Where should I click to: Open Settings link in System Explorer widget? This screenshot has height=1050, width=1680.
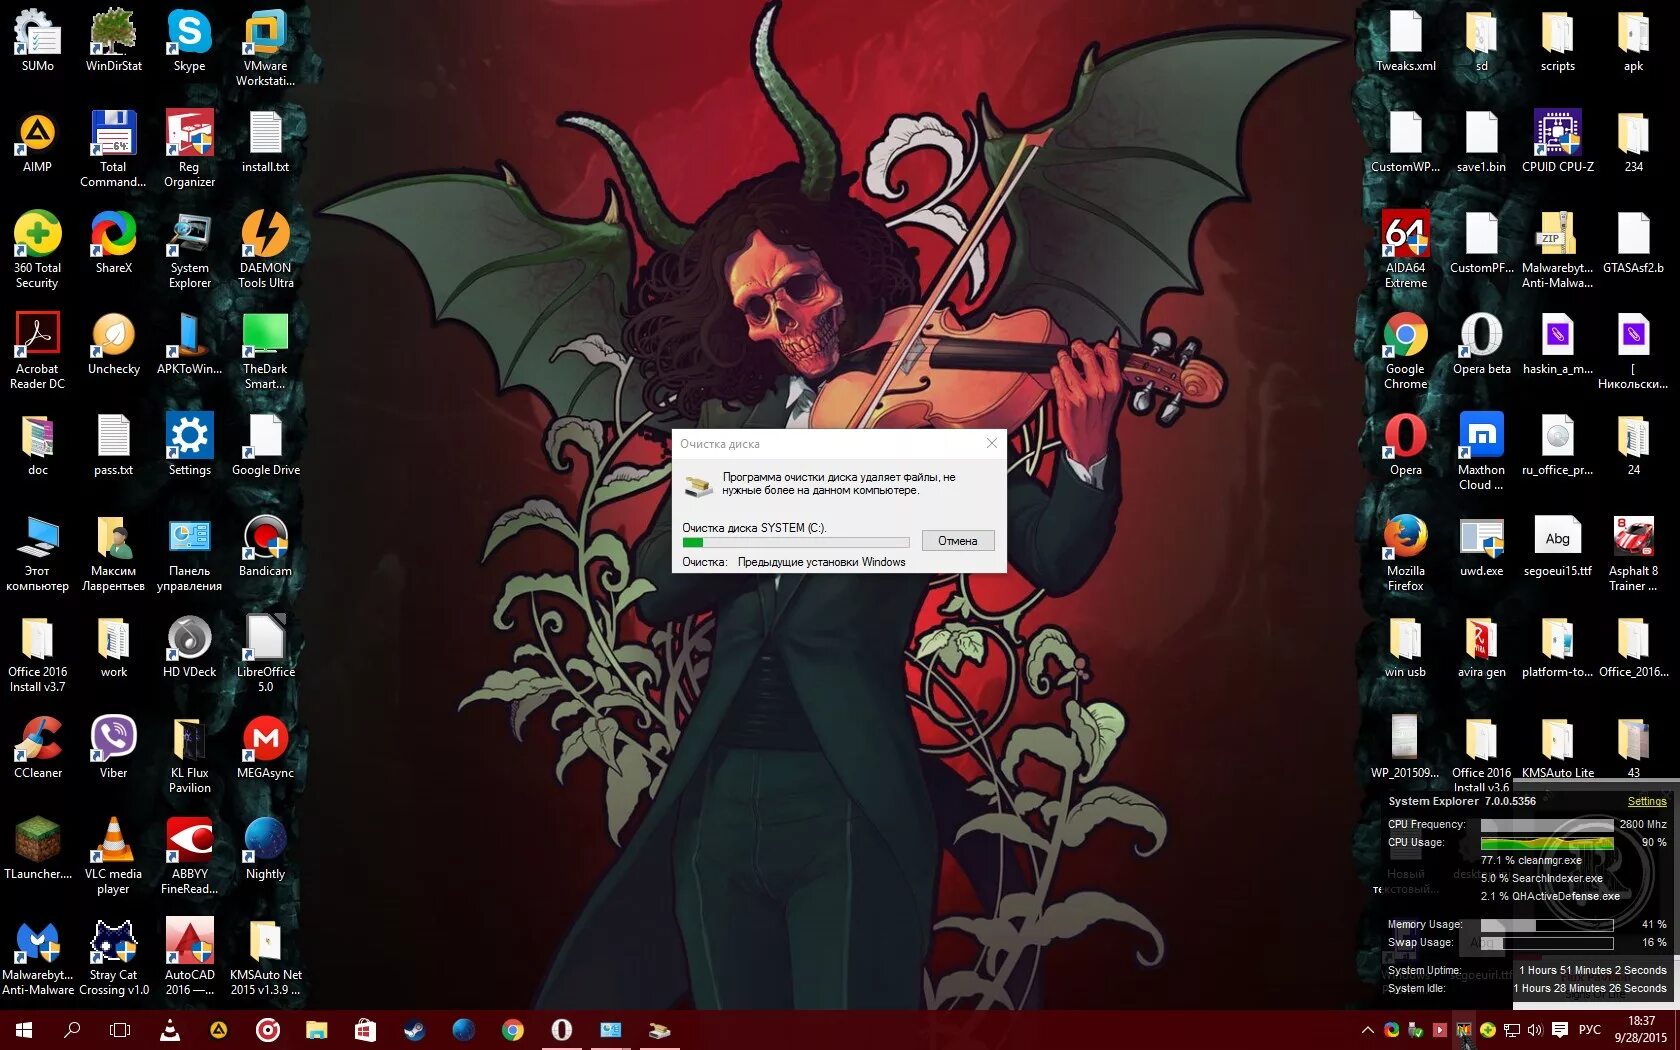(x=1647, y=801)
